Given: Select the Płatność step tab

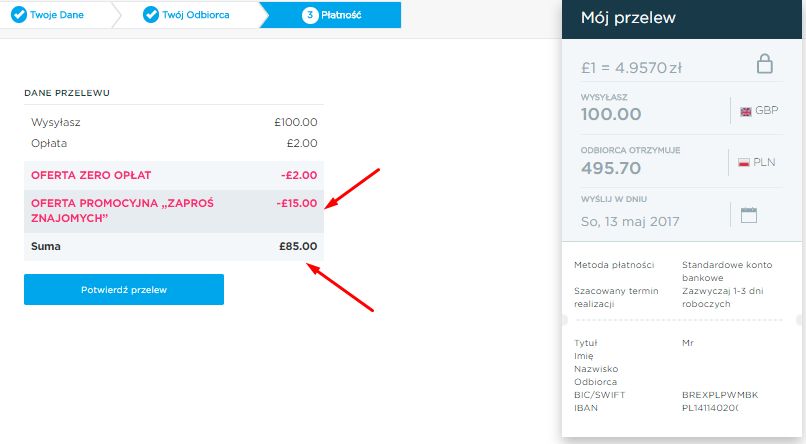Looking at the screenshot, I should point(332,15).
